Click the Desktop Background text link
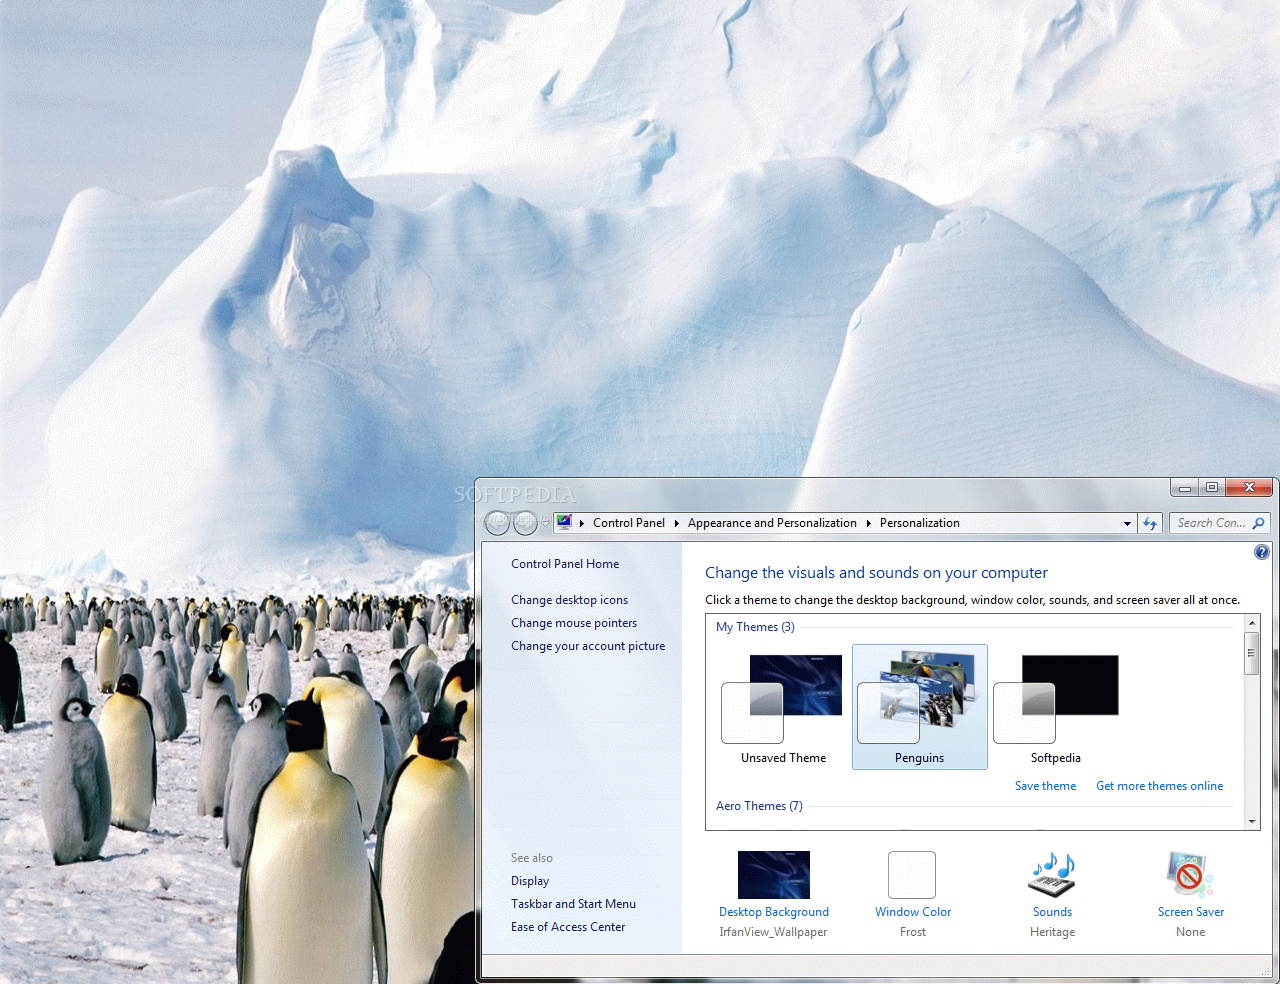The width and height of the screenshot is (1280, 984). coord(774,912)
